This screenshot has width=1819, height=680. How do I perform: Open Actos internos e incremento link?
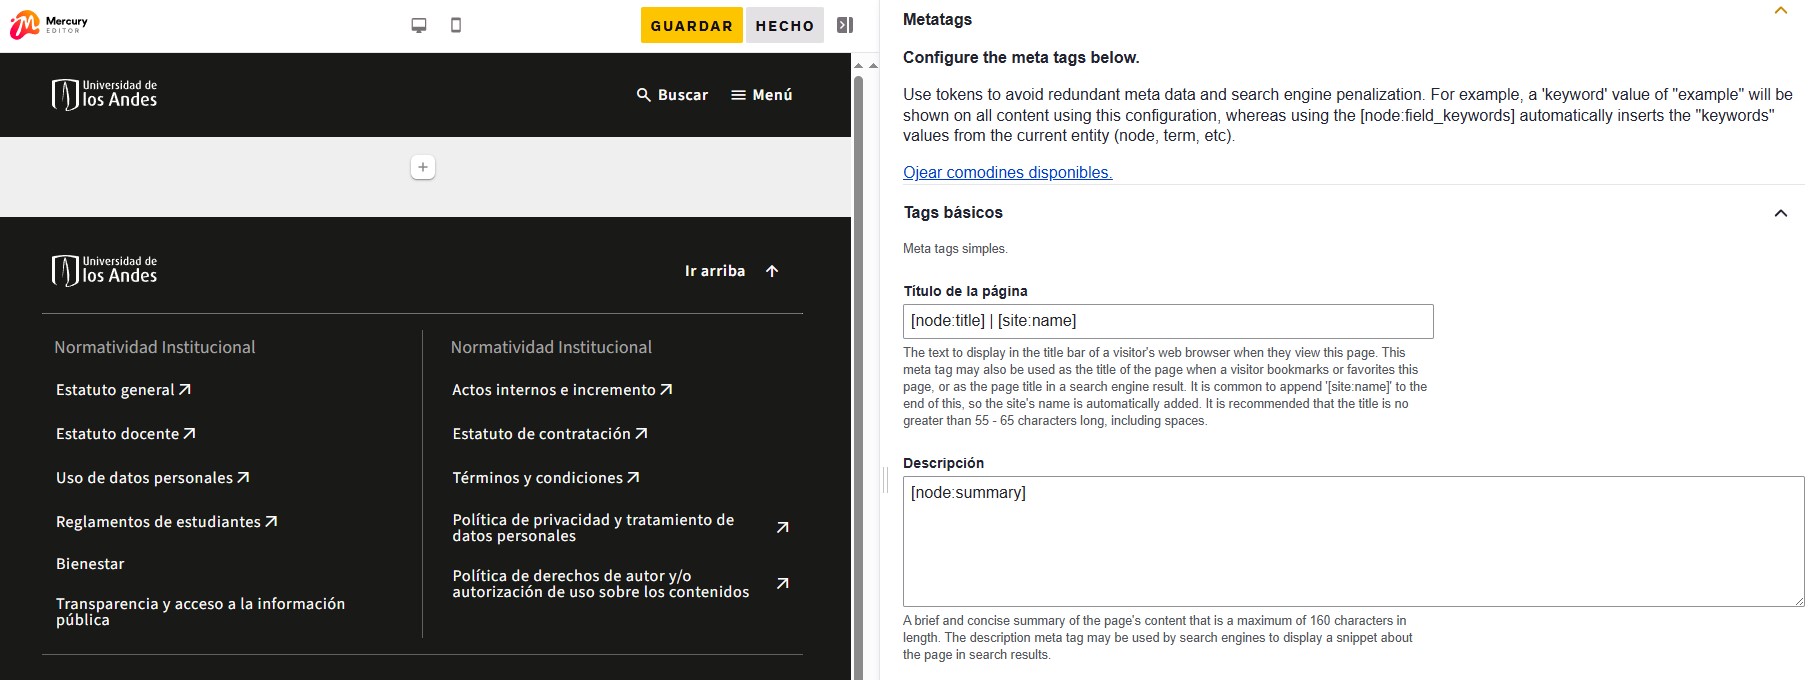(562, 390)
